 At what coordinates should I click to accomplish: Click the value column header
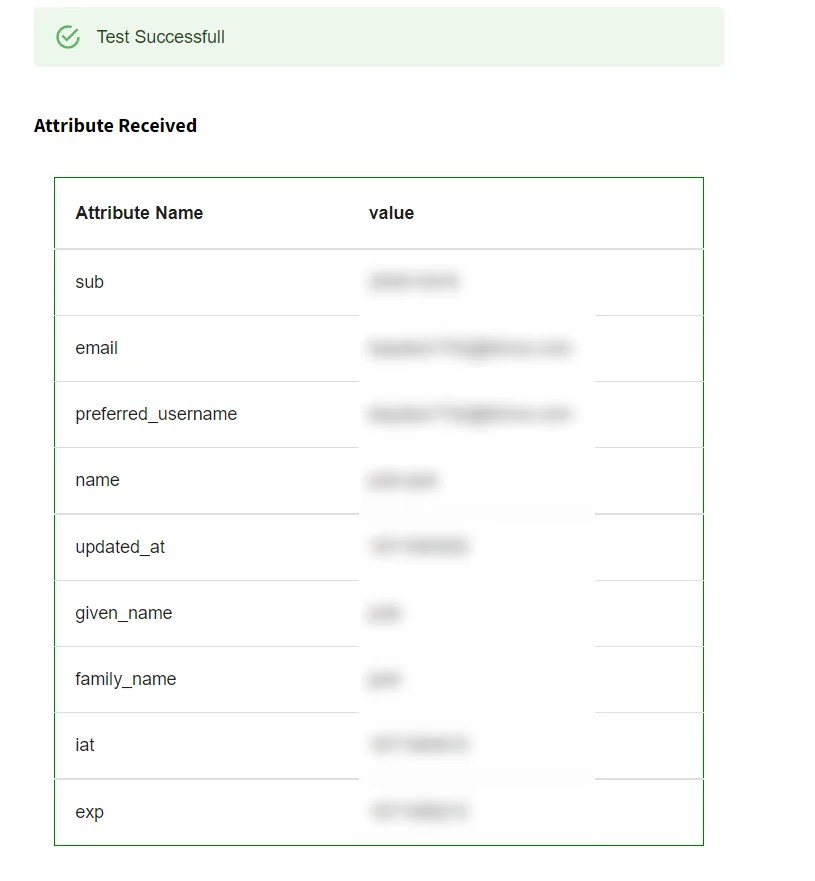[x=390, y=213]
